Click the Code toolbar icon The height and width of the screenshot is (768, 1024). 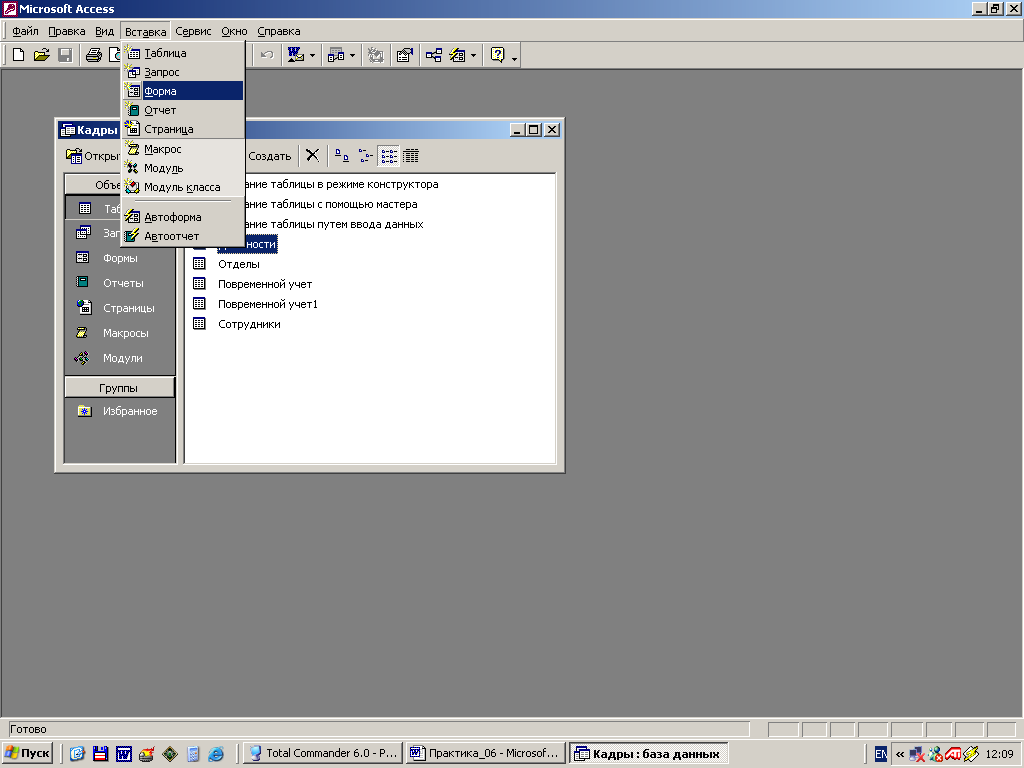pos(376,55)
